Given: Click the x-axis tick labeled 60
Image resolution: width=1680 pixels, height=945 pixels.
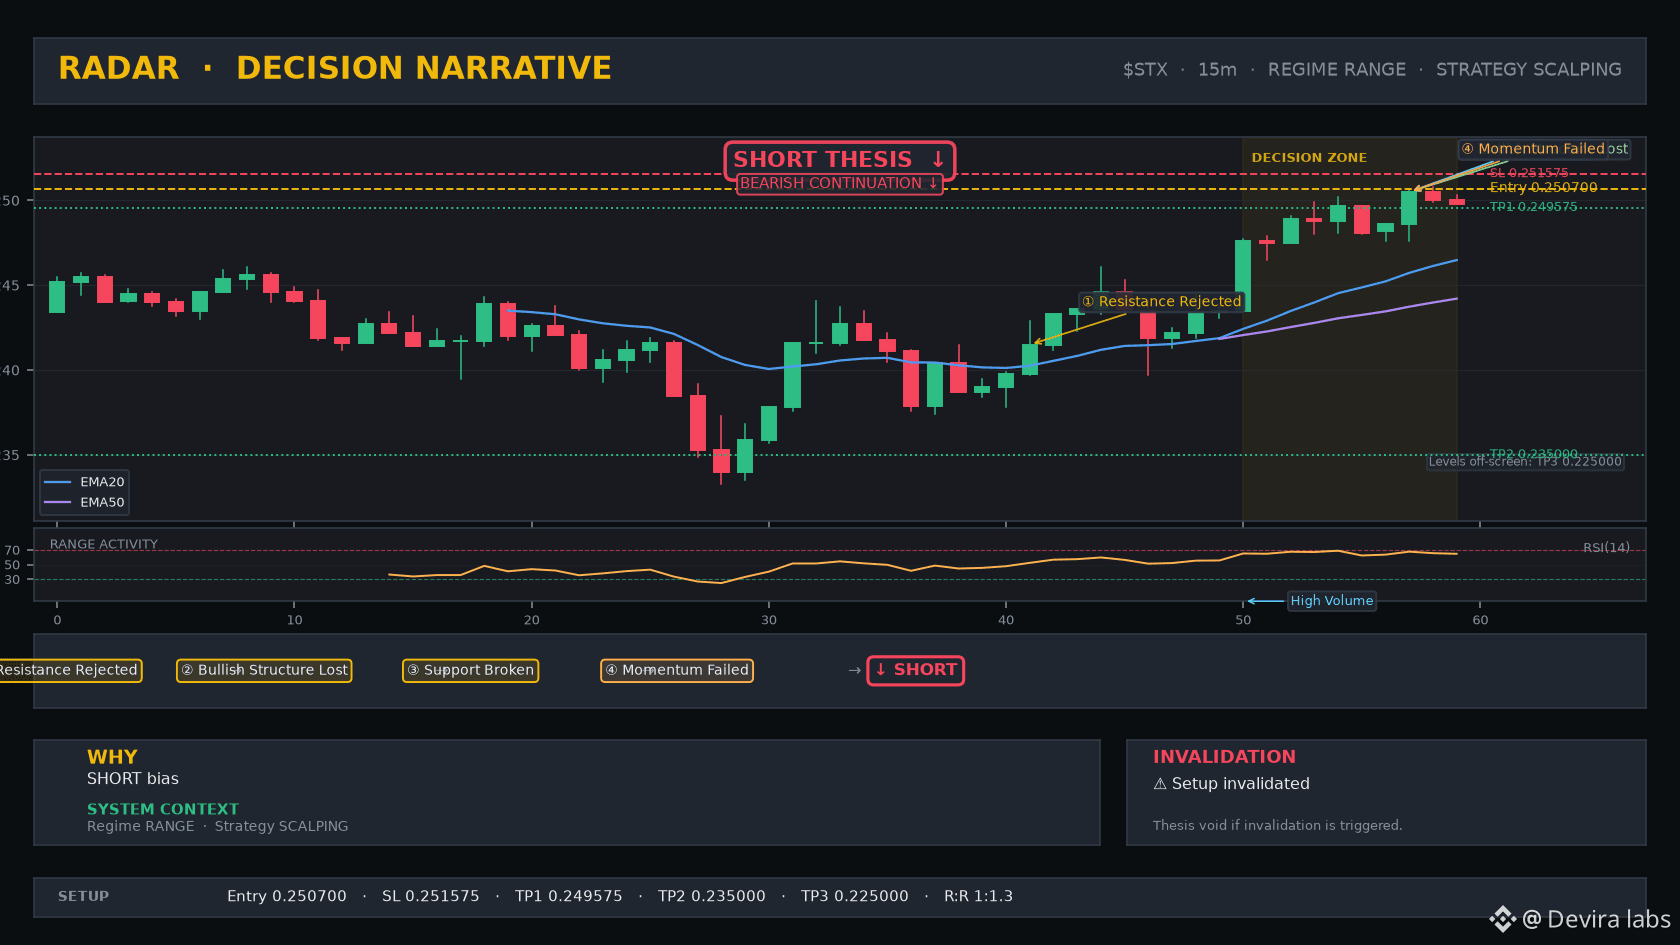Looking at the screenshot, I should click(1480, 620).
